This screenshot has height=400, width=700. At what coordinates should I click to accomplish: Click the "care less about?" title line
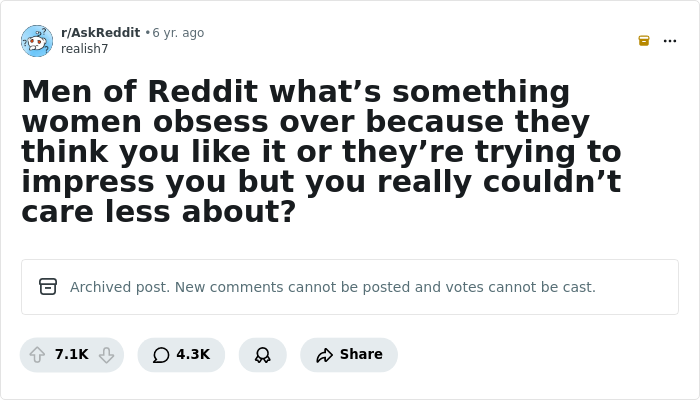158,213
